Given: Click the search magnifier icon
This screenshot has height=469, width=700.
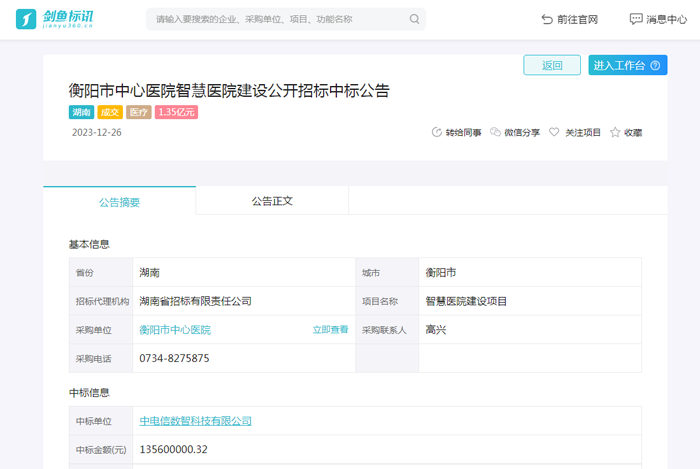Looking at the screenshot, I should pos(414,19).
